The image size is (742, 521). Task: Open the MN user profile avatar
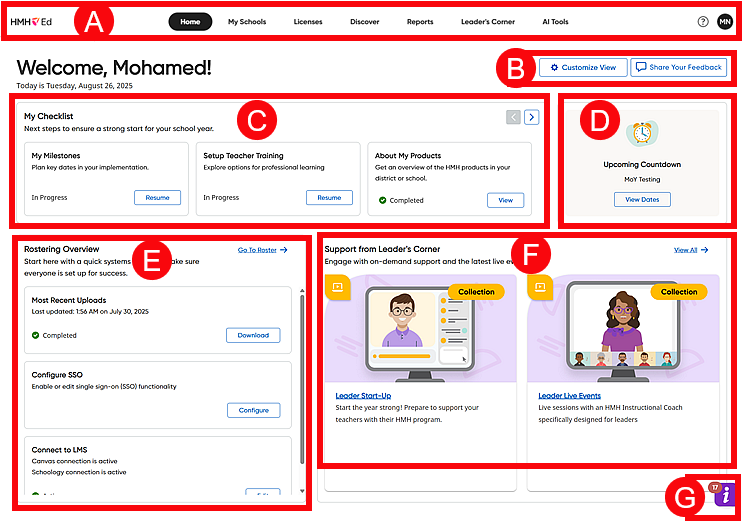[725, 22]
